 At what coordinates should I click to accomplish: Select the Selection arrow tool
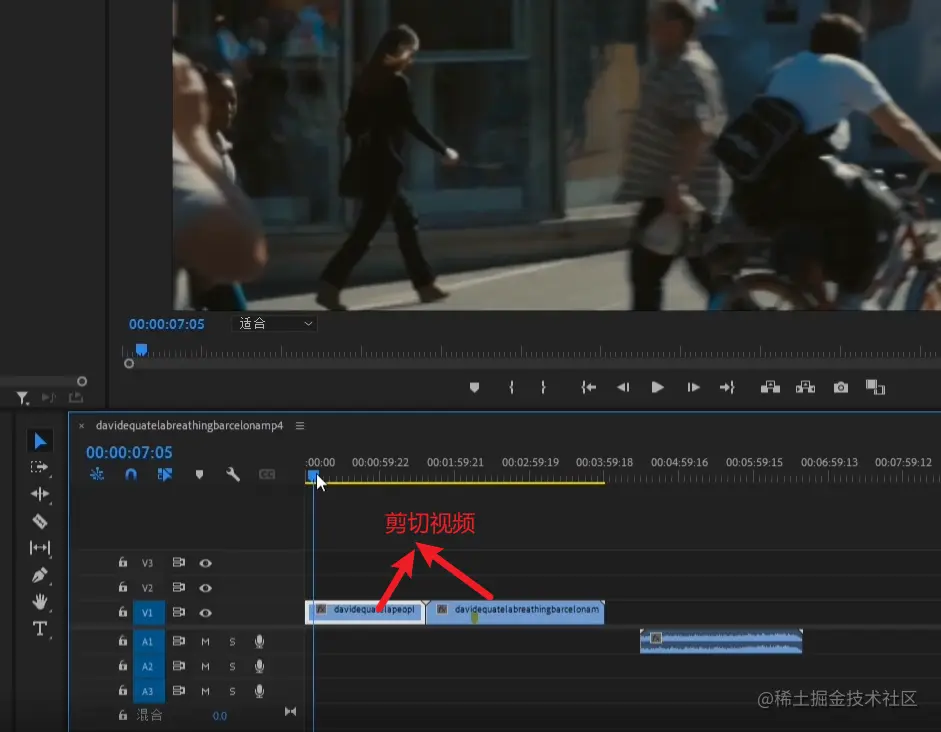(40, 441)
